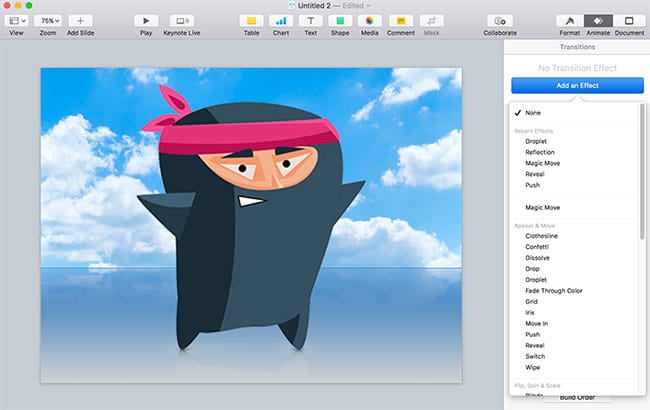The width and height of the screenshot is (650, 410).
Task: Toggle the Animate inspector
Action: coord(598,21)
